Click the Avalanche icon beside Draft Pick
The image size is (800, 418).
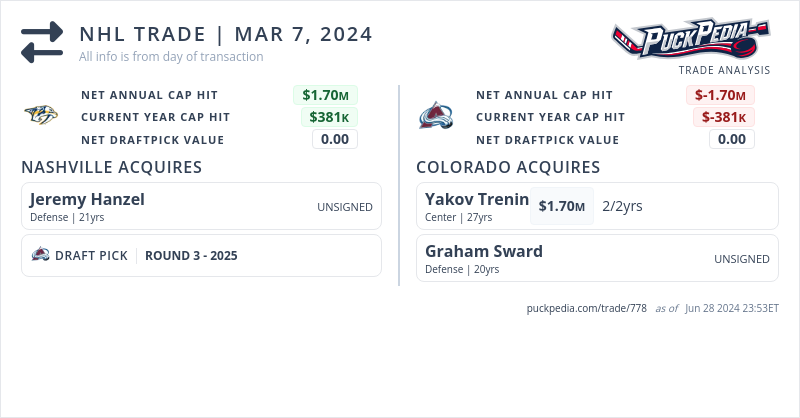pos(41,255)
